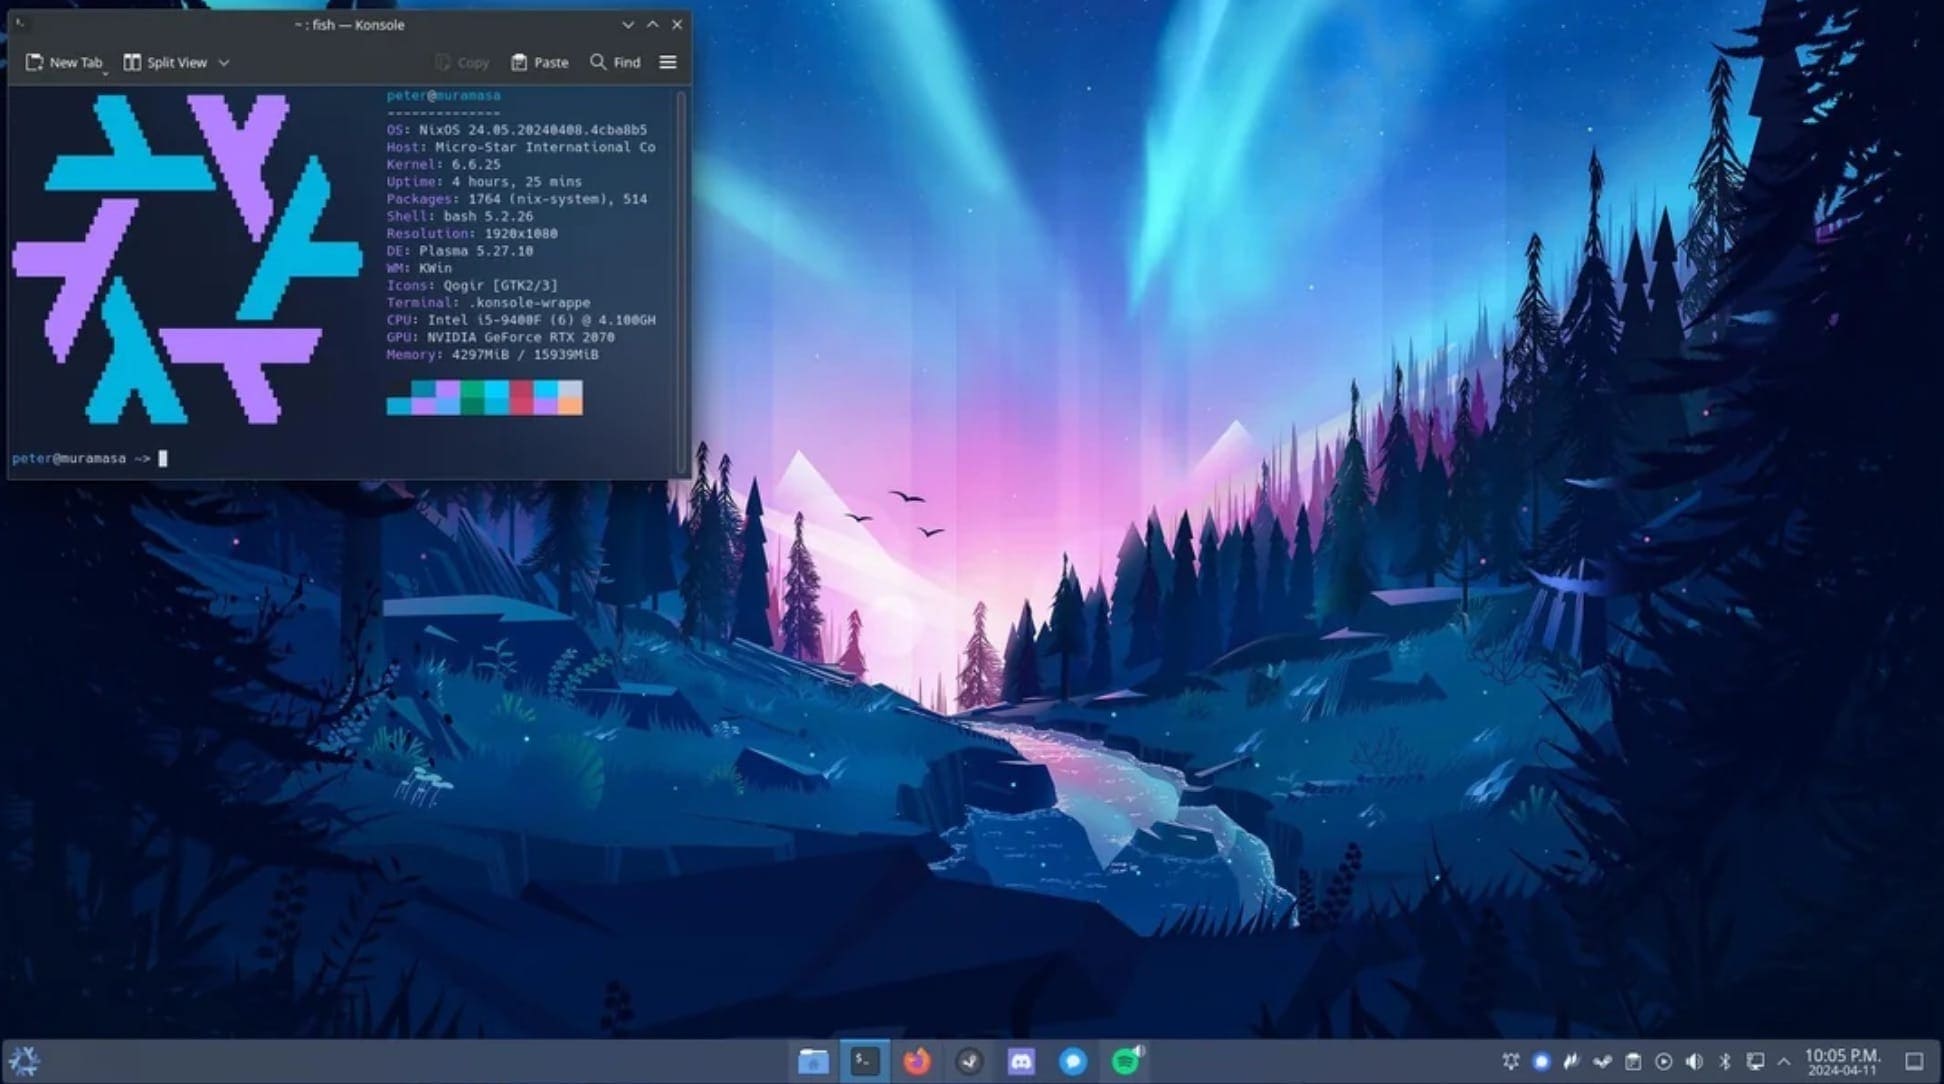
Task: Open the Find search bar
Action: (x=615, y=62)
